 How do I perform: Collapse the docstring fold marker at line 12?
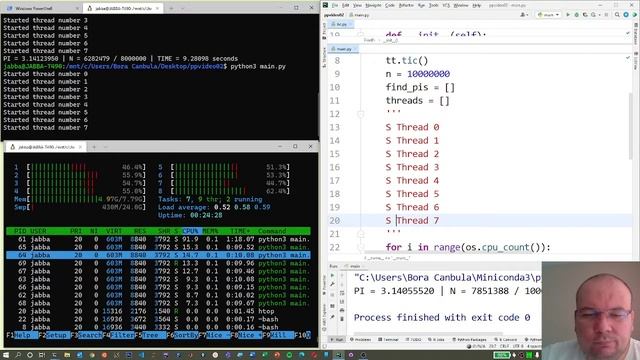pos(360,114)
